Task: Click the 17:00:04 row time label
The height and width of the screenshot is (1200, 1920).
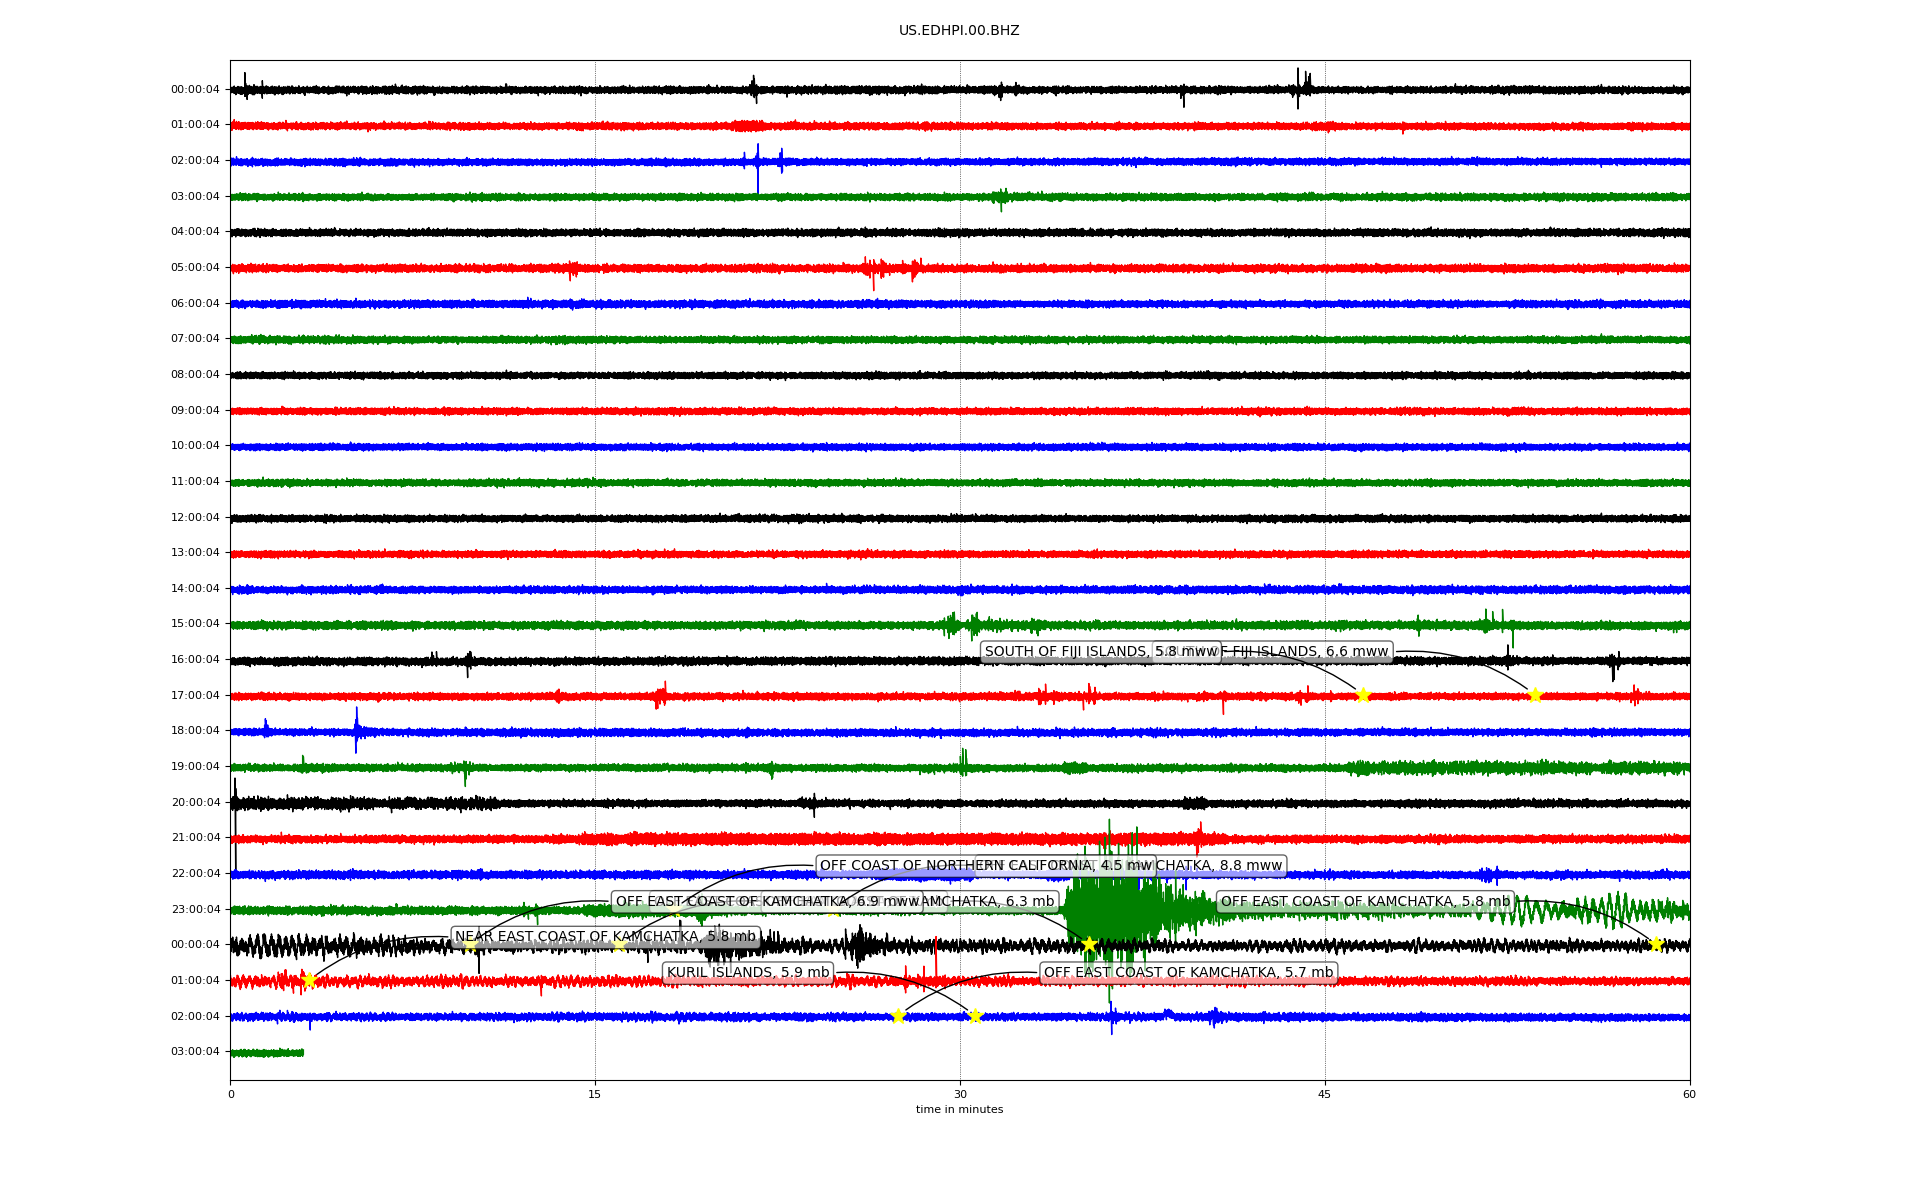Action: (195, 696)
